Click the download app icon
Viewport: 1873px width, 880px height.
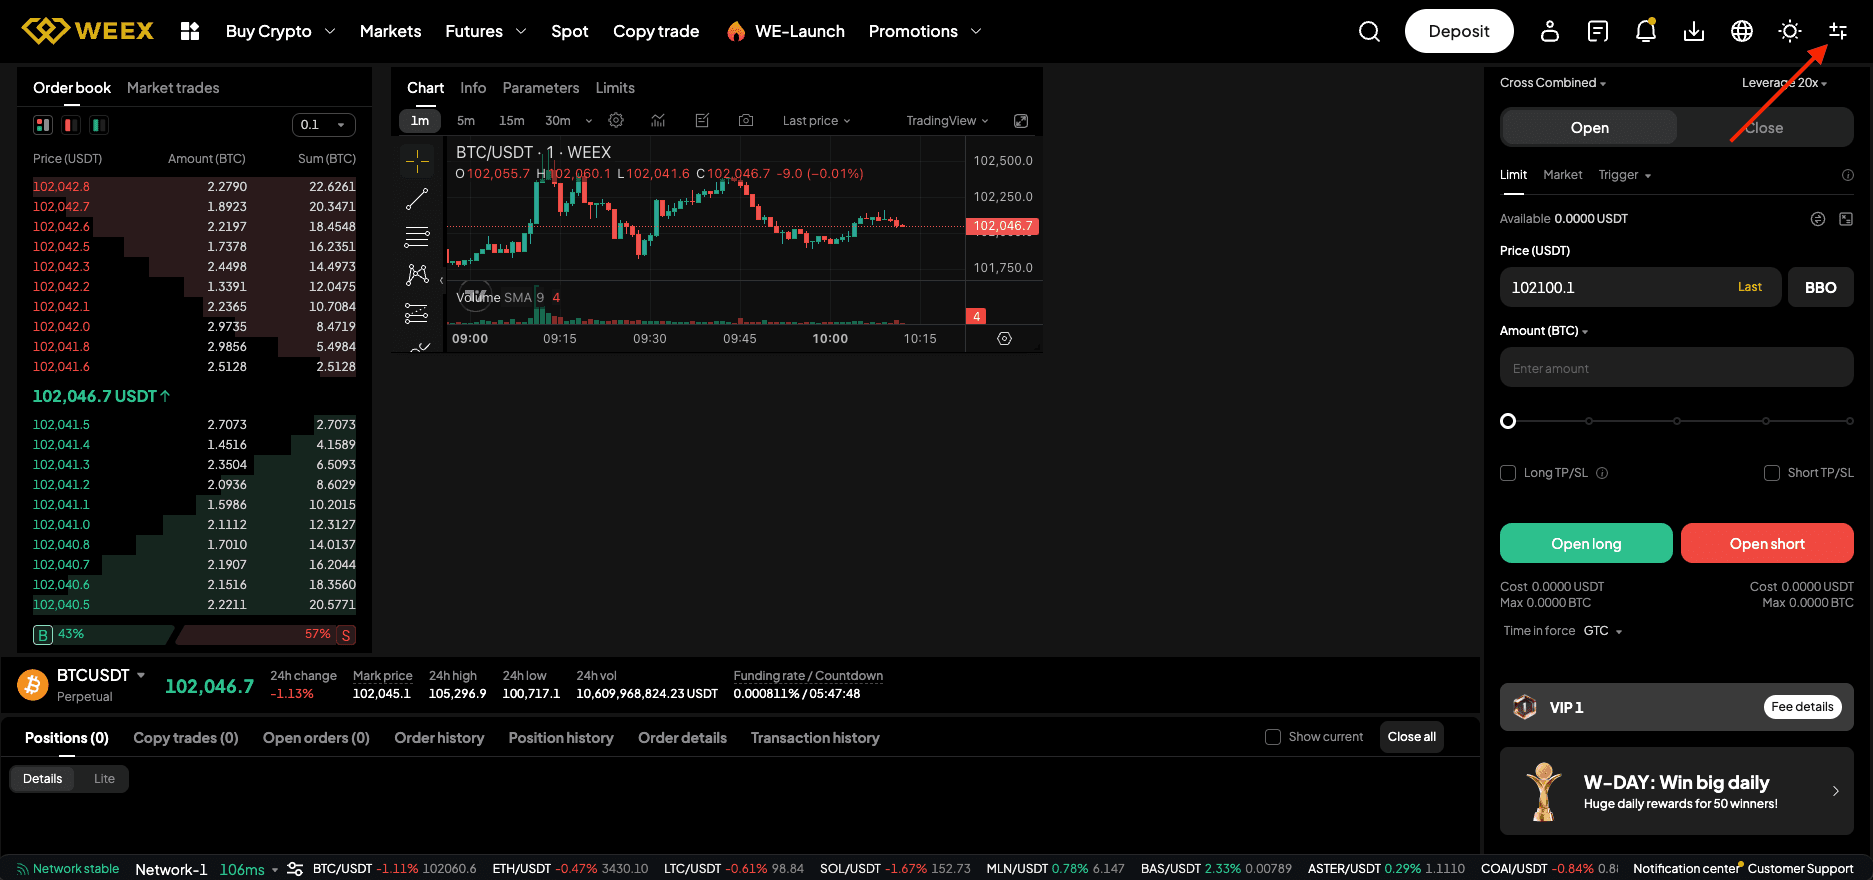(1694, 32)
